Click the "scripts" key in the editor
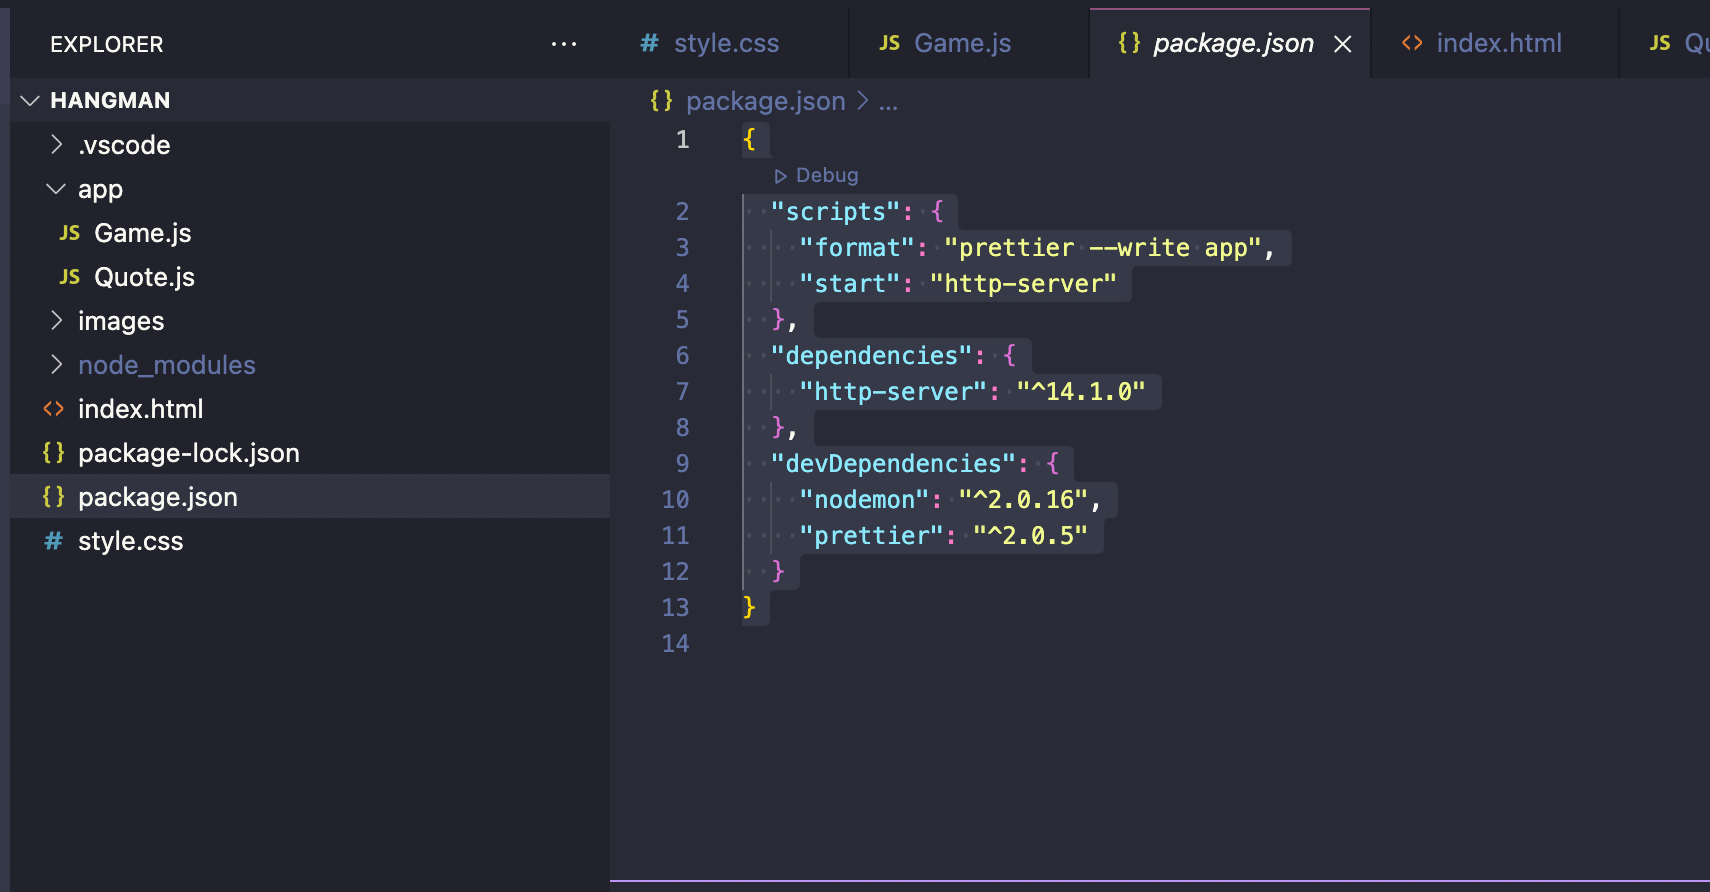The height and width of the screenshot is (892, 1710). point(835,212)
